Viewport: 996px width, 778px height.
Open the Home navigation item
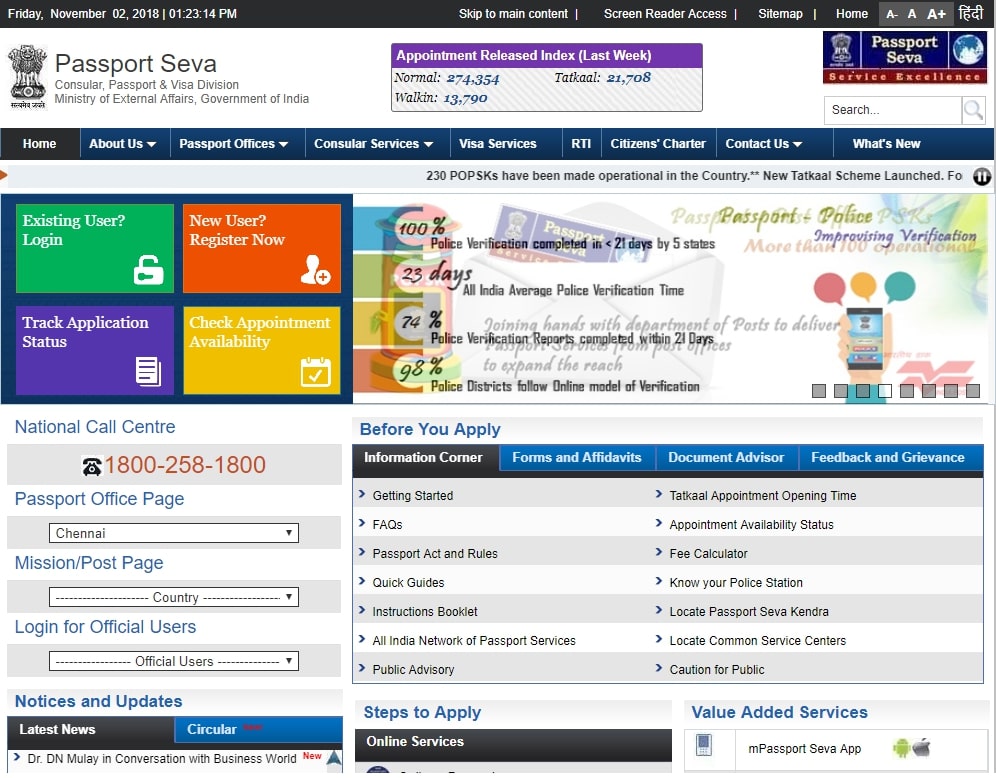click(39, 144)
